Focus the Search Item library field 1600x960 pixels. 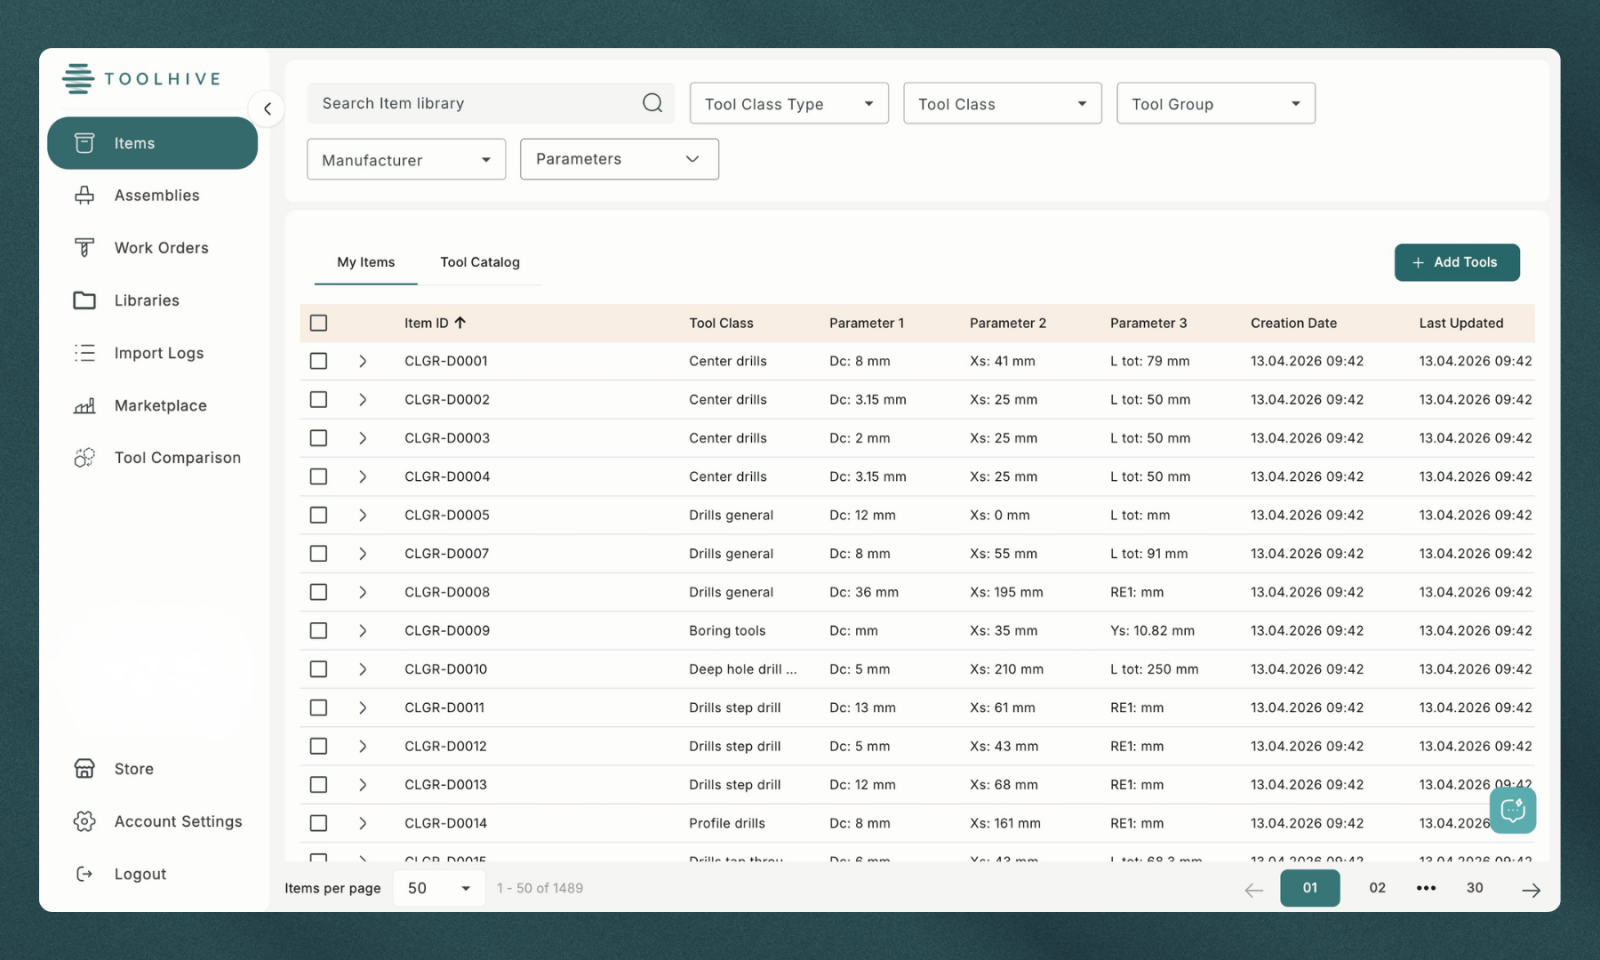tap(490, 103)
